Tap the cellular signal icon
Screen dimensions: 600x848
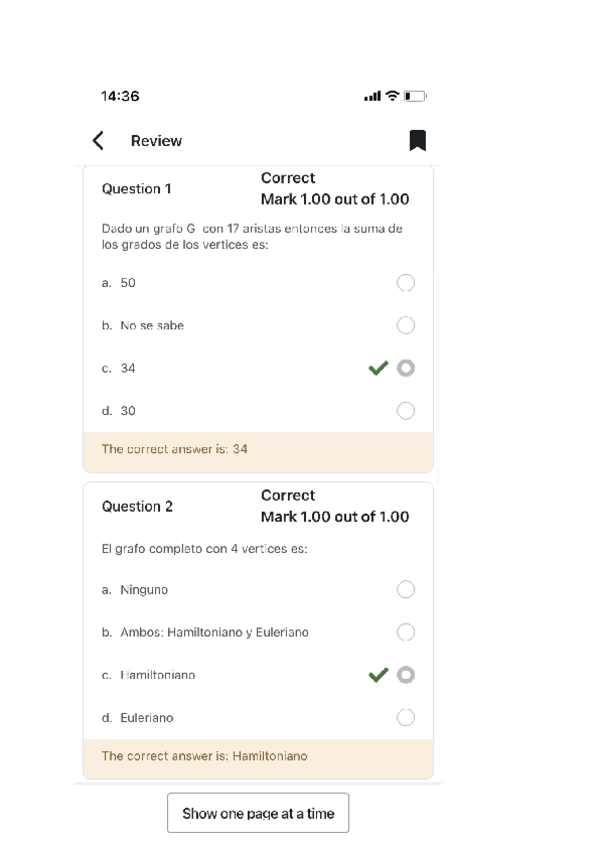coord(373,96)
